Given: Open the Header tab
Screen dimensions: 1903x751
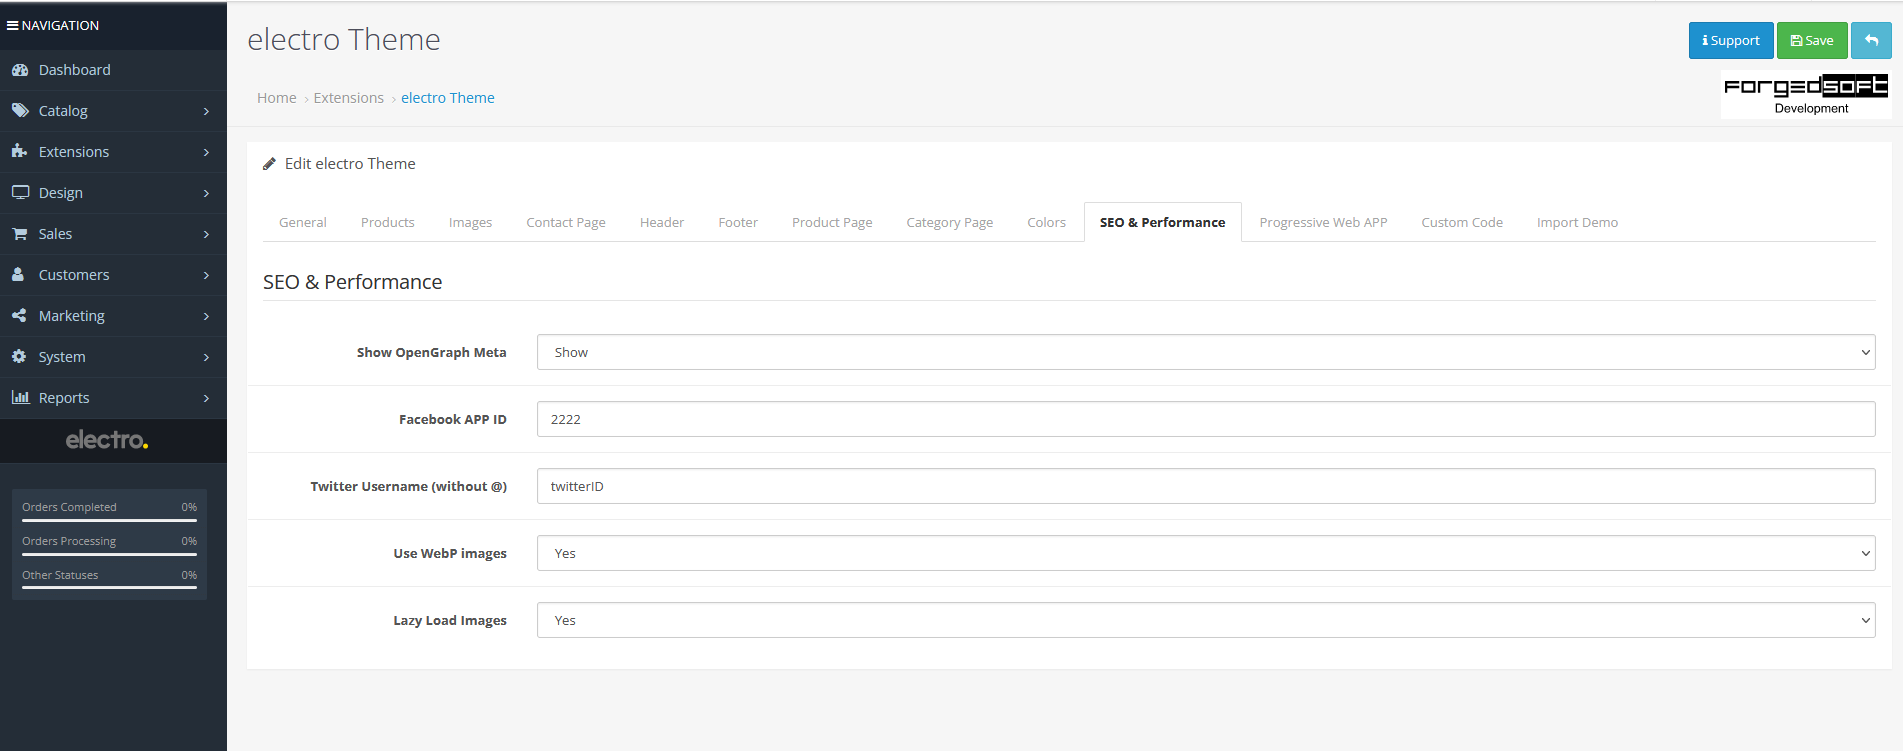Looking at the screenshot, I should point(662,222).
